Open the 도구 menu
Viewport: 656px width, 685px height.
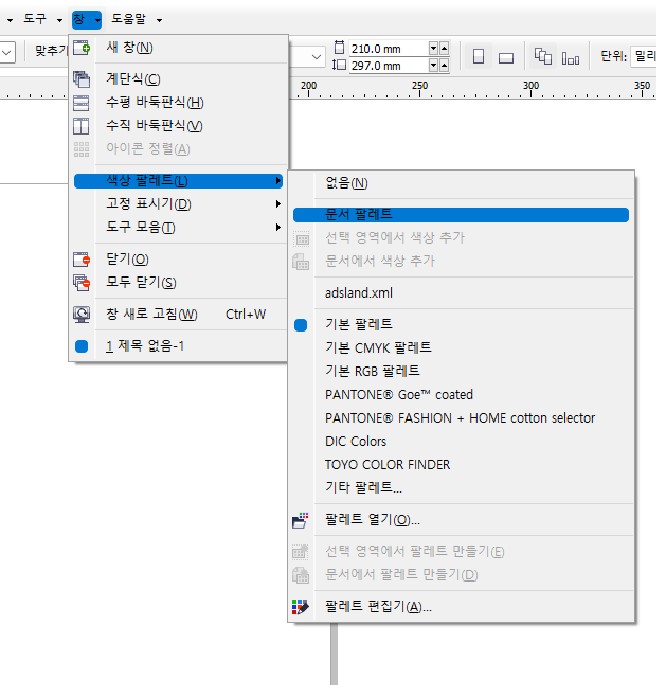[42, 19]
